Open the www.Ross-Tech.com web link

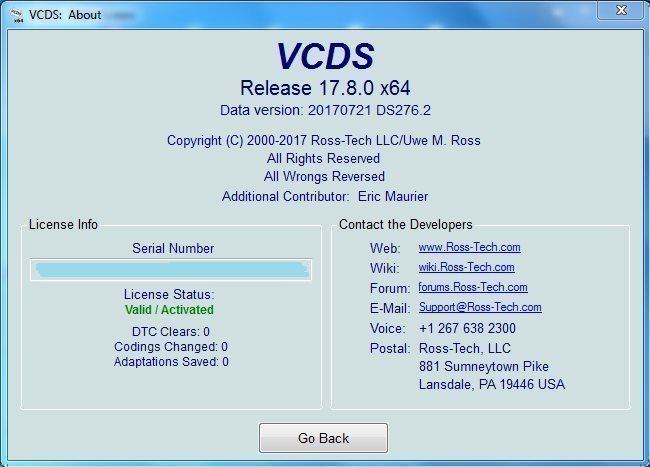(x=469, y=247)
